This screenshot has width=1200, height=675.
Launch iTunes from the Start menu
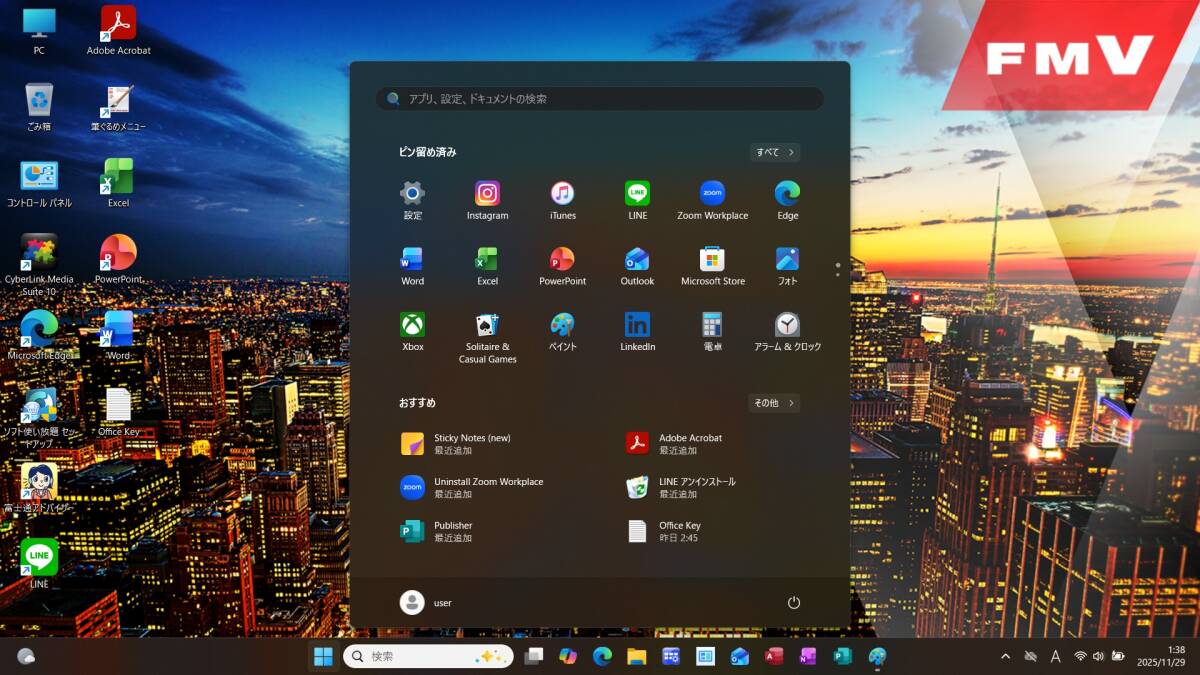(x=562, y=200)
